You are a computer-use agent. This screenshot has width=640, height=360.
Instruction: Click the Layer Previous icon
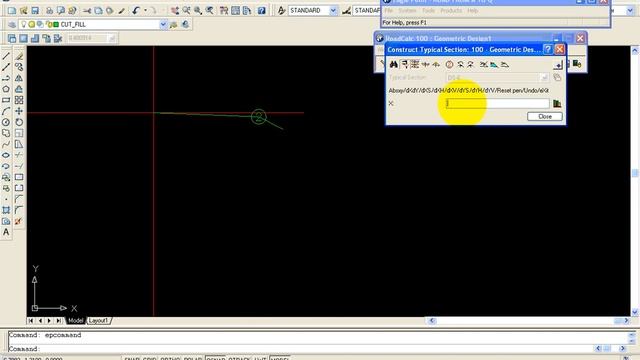pos(185,24)
